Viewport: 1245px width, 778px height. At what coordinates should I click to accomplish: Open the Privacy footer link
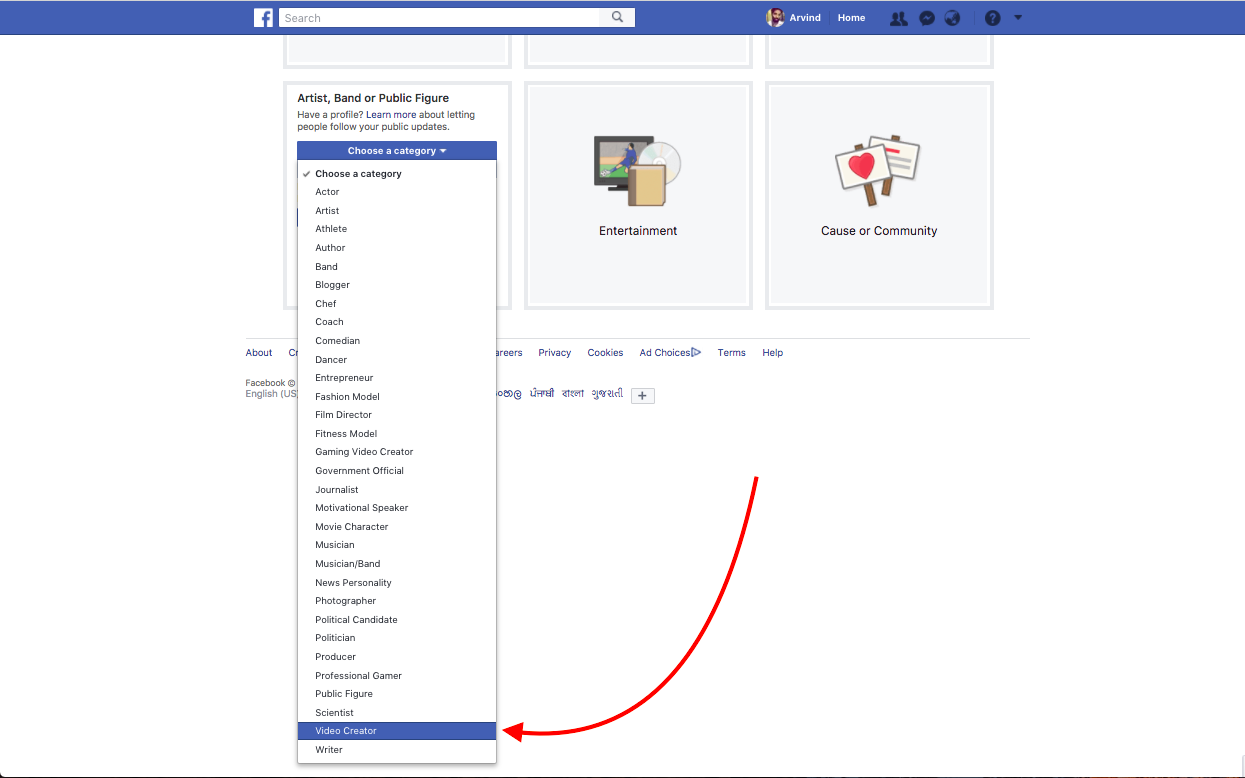point(554,353)
